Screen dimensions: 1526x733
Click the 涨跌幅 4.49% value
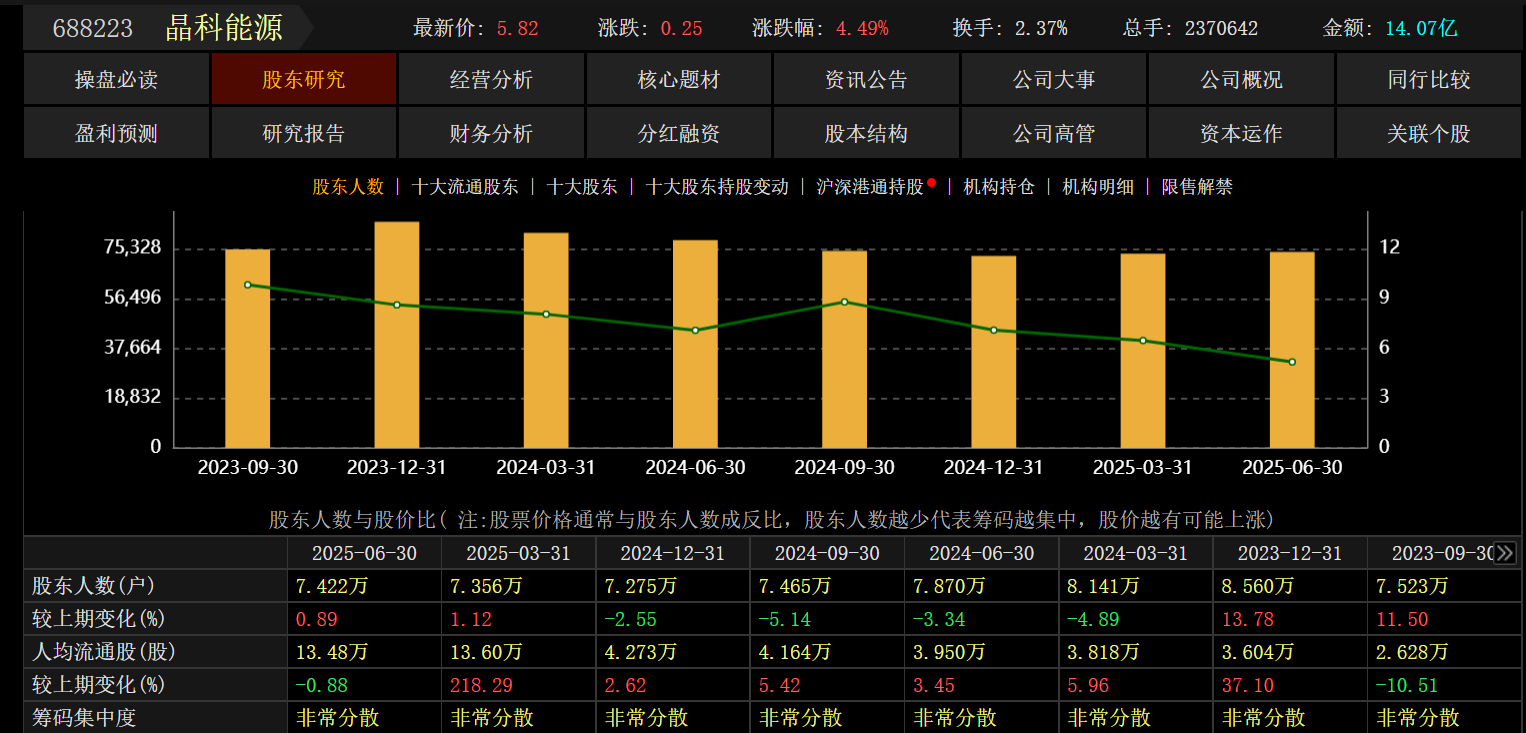click(862, 28)
